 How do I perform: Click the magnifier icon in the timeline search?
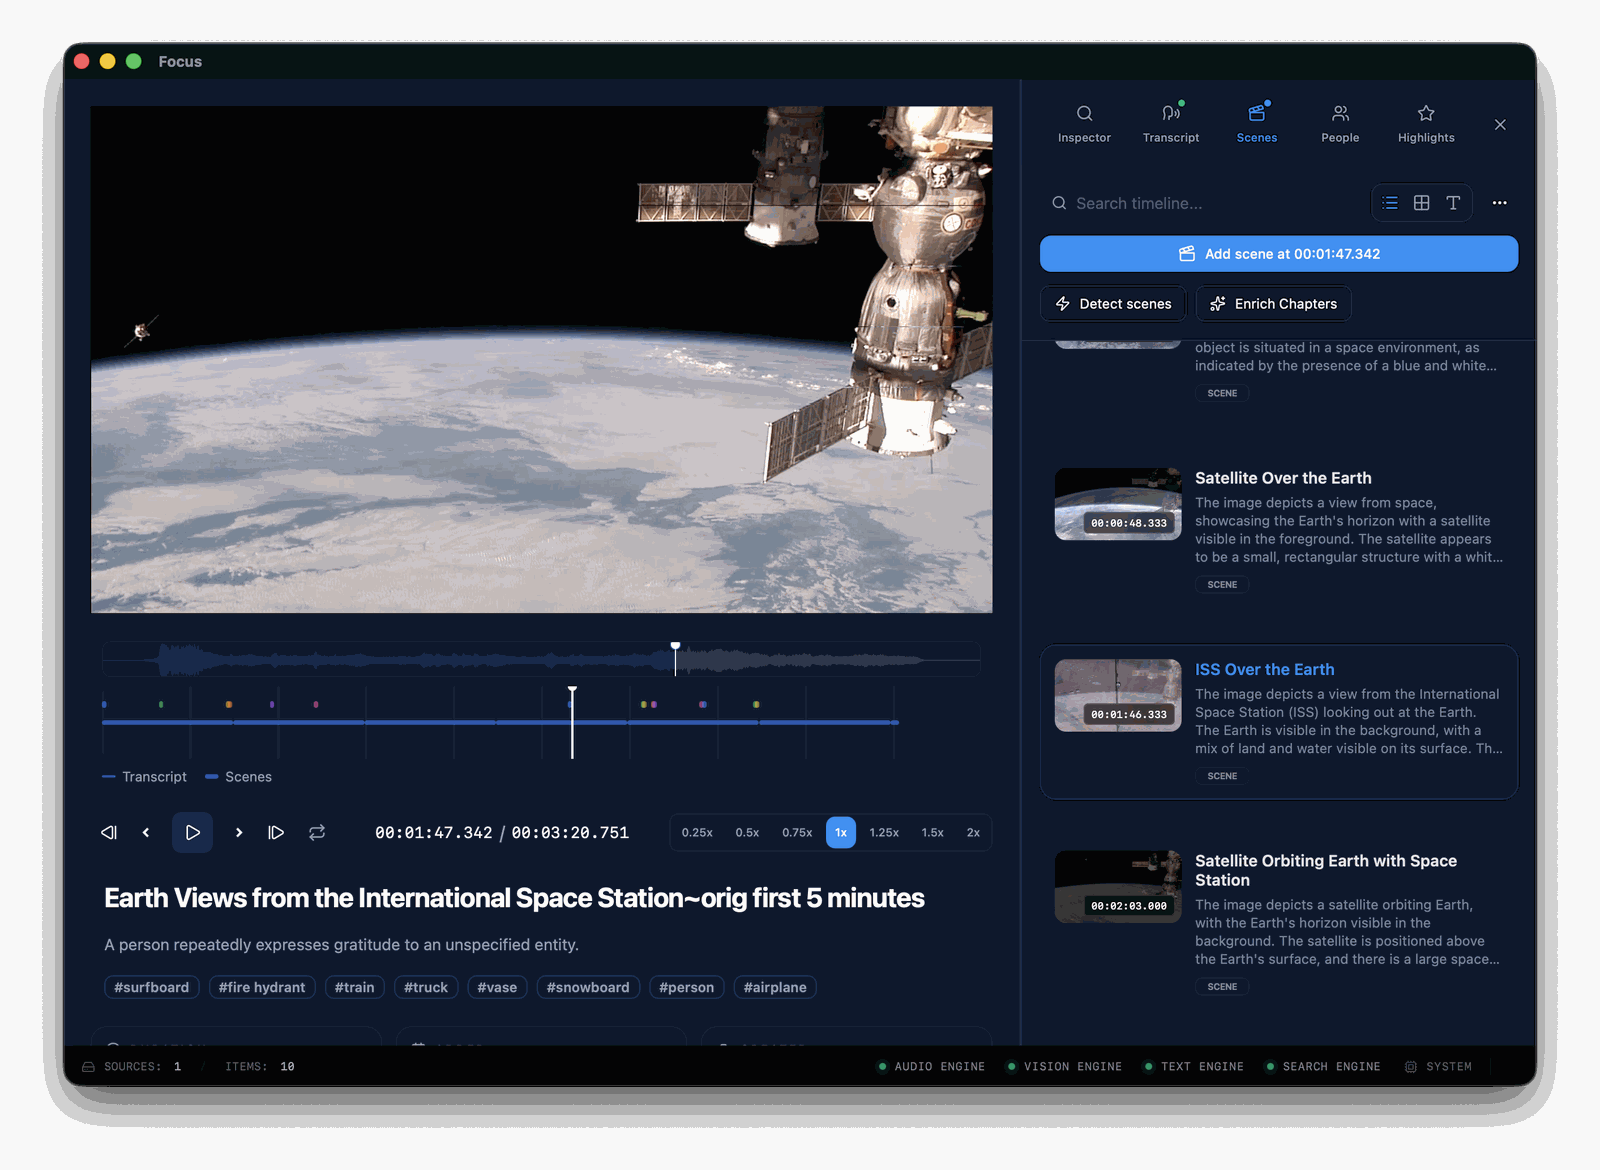[1059, 203]
